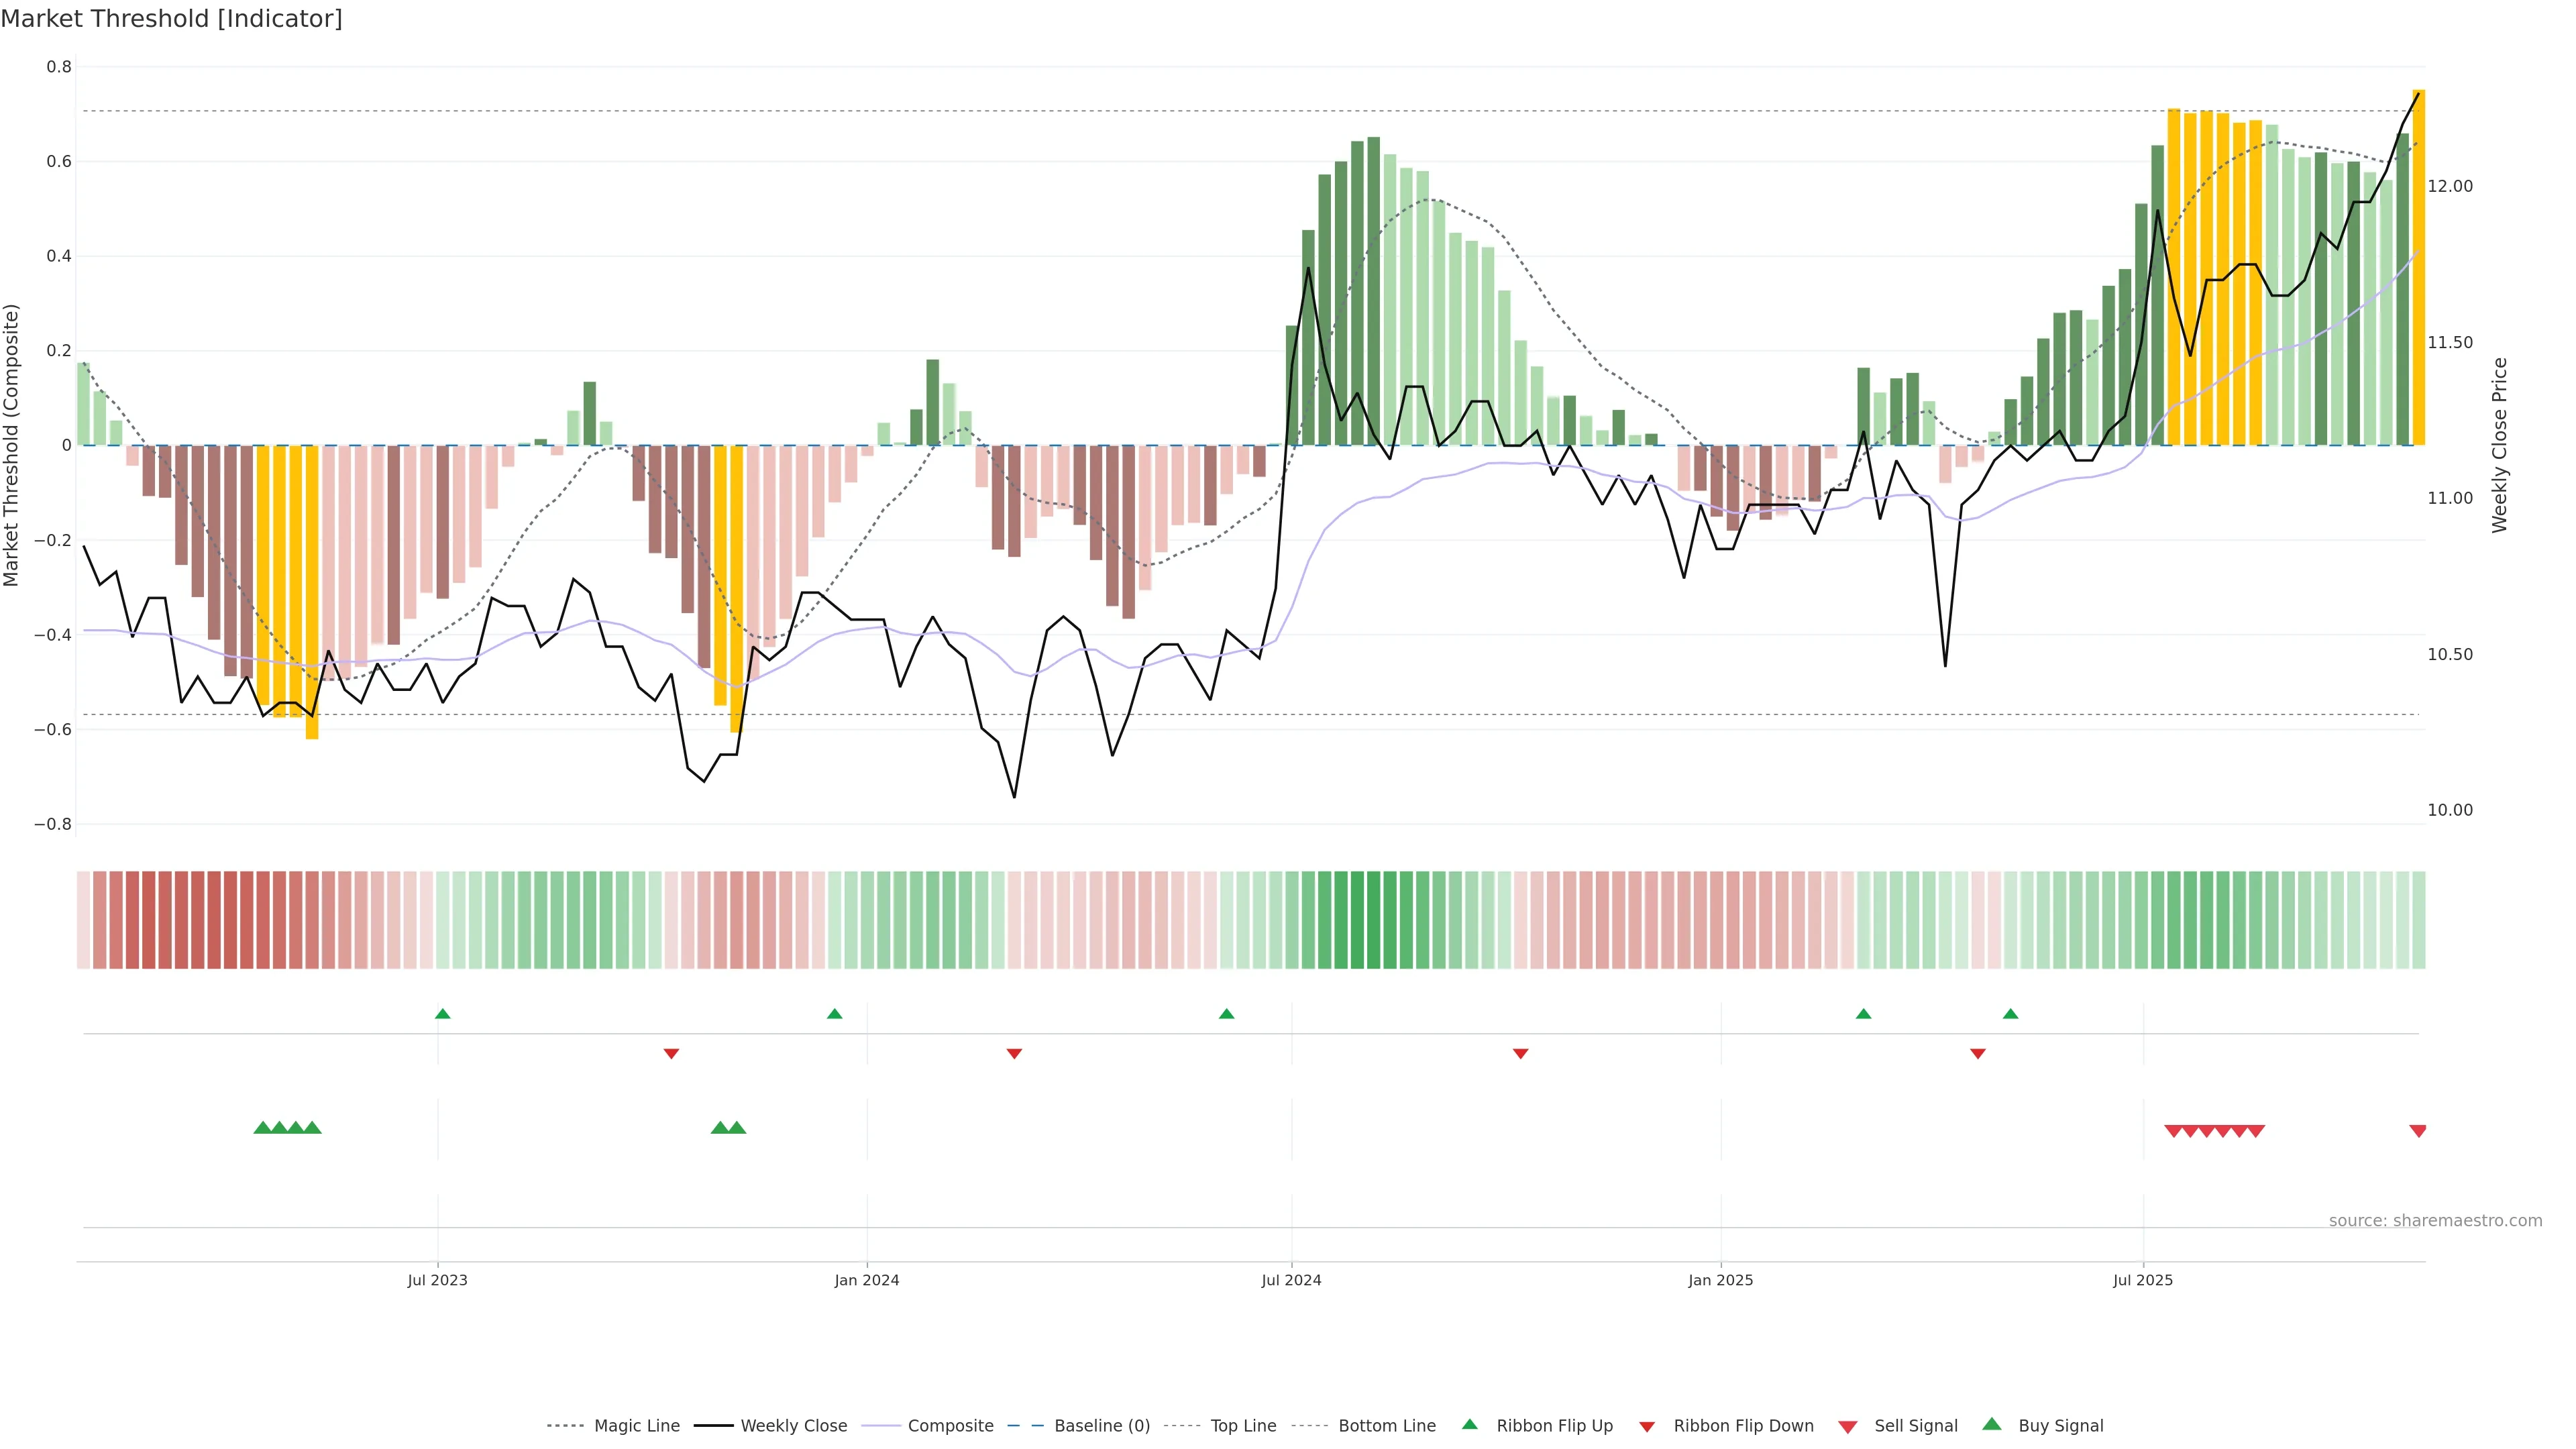Screen dimensions: 2576x1449
Task: Click the Ribbon Flip Down legend triangle
Action: click(x=1647, y=1427)
